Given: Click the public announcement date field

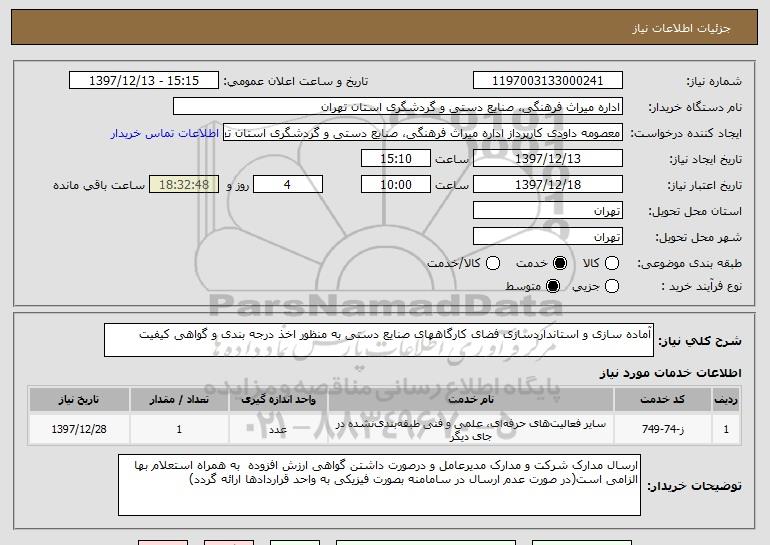Looking at the screenshot, I should [144, 81].
